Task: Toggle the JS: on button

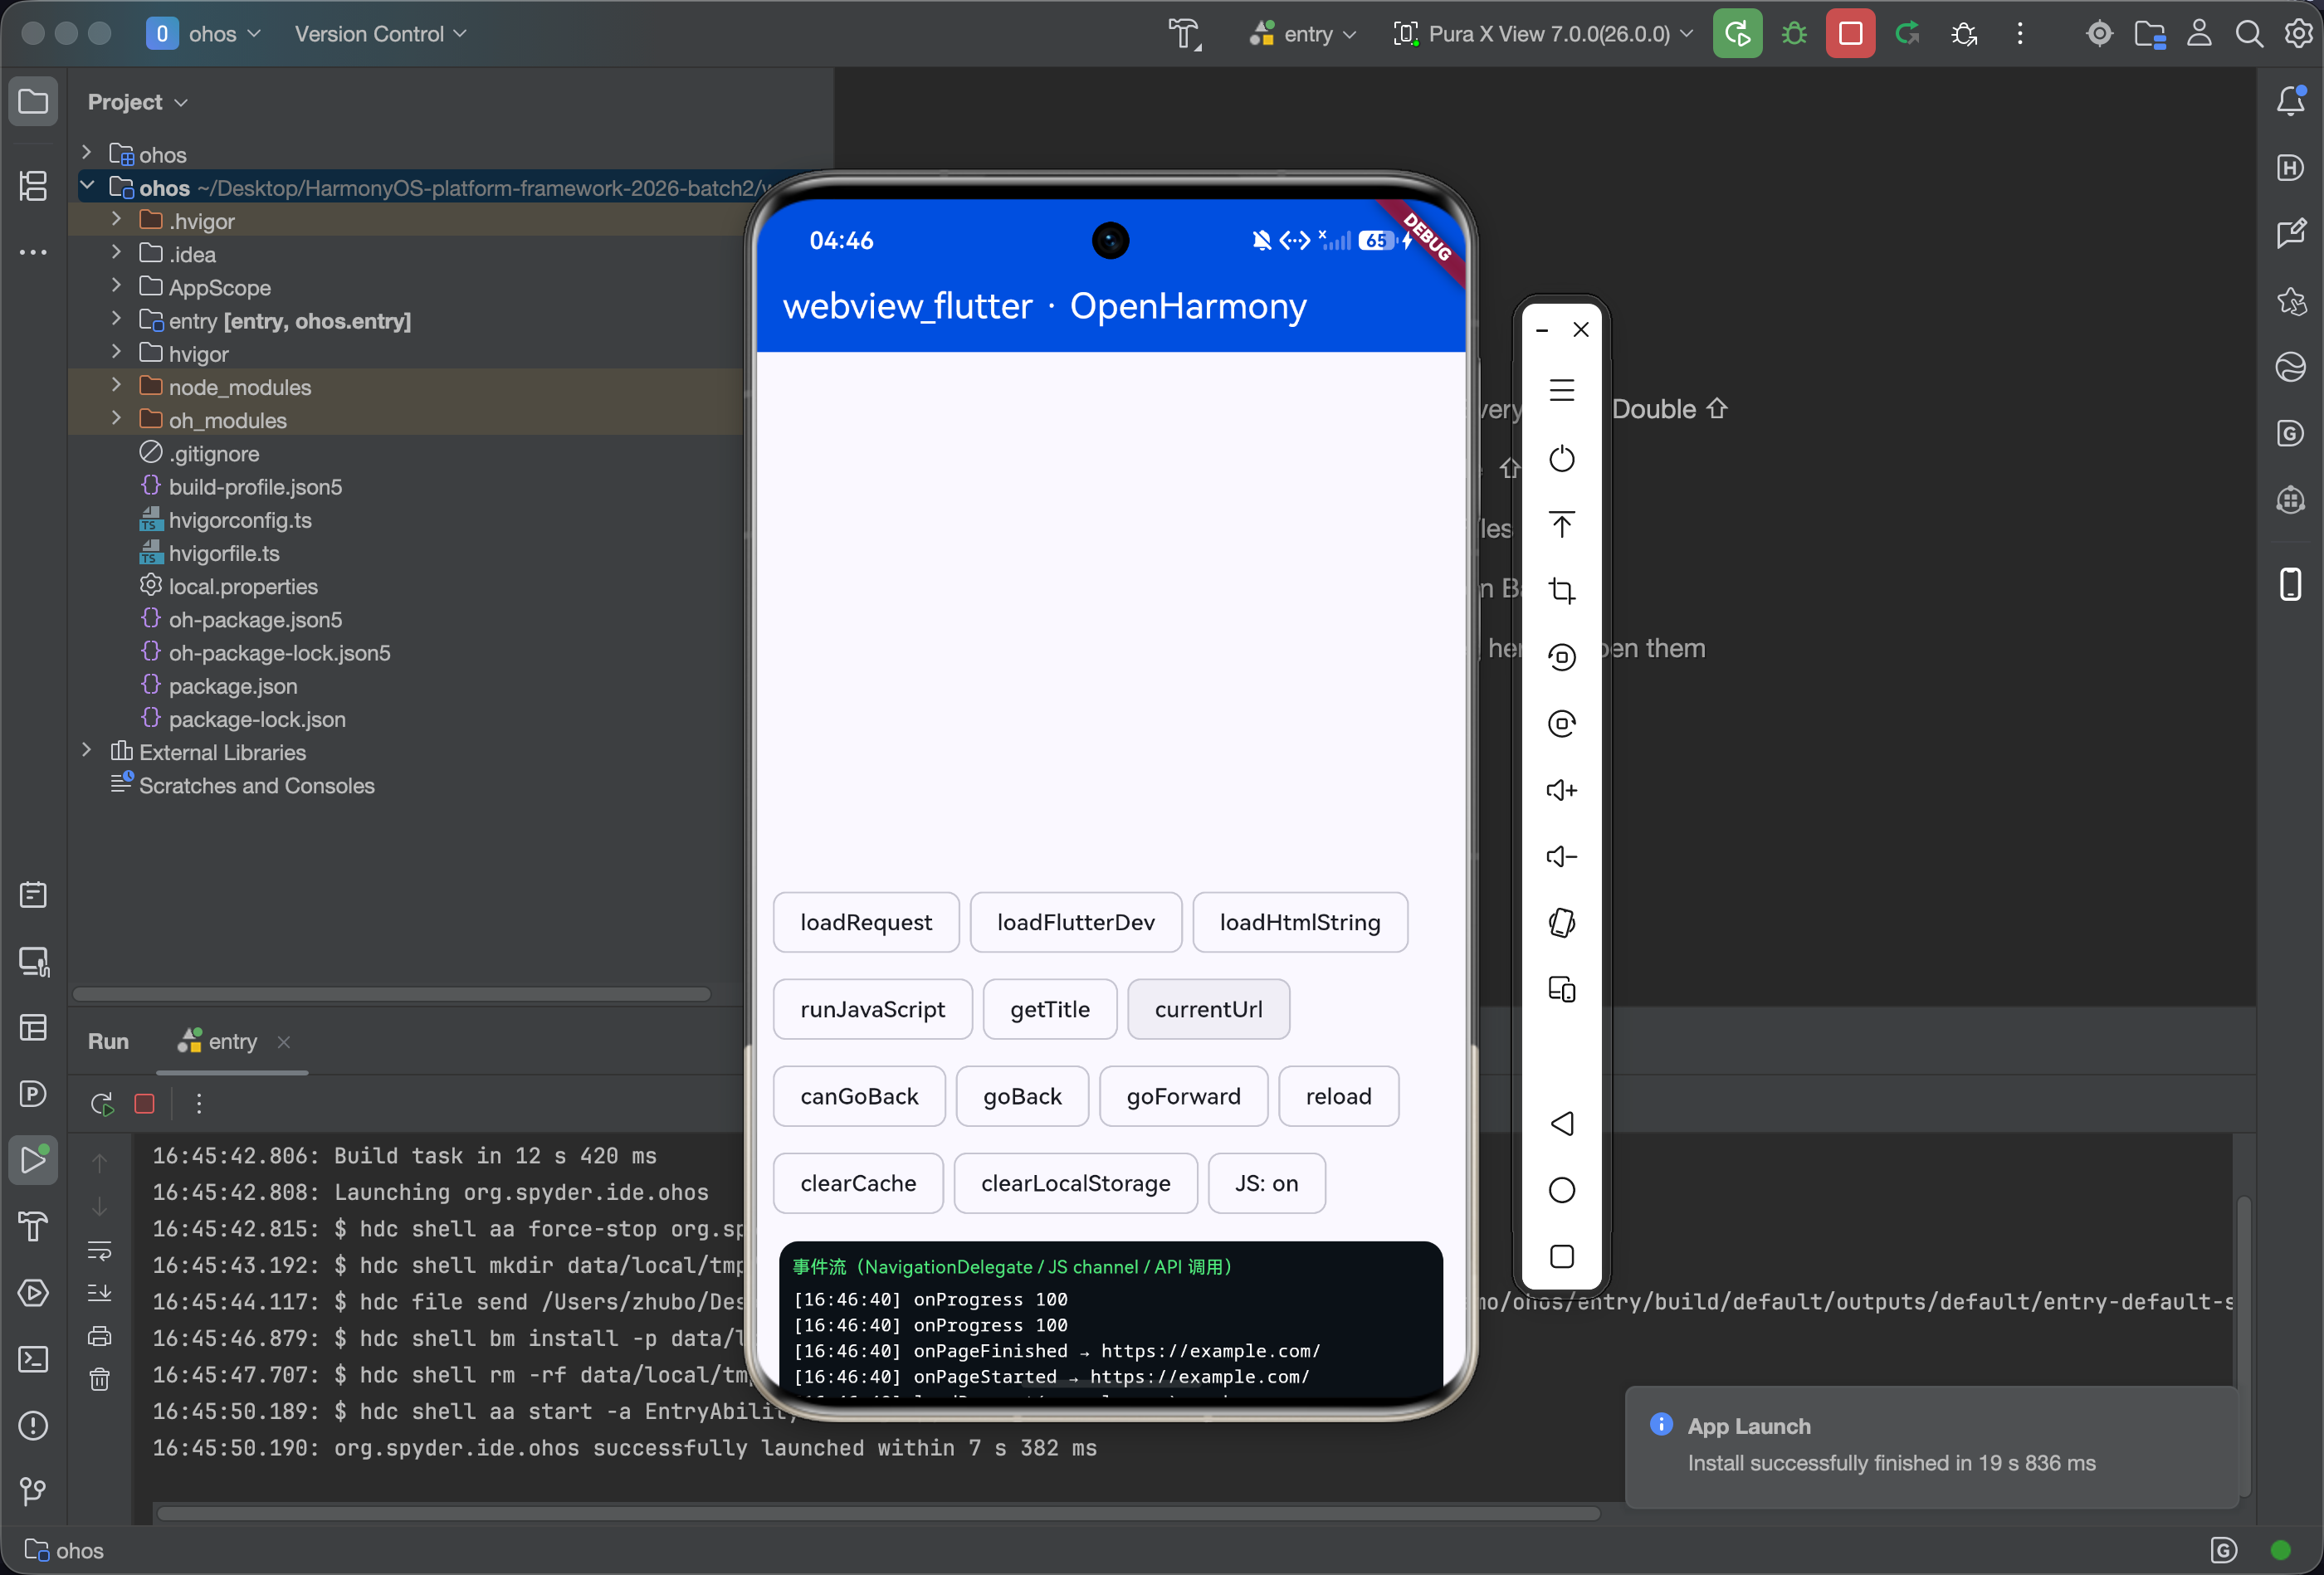Action: 1266,1184
